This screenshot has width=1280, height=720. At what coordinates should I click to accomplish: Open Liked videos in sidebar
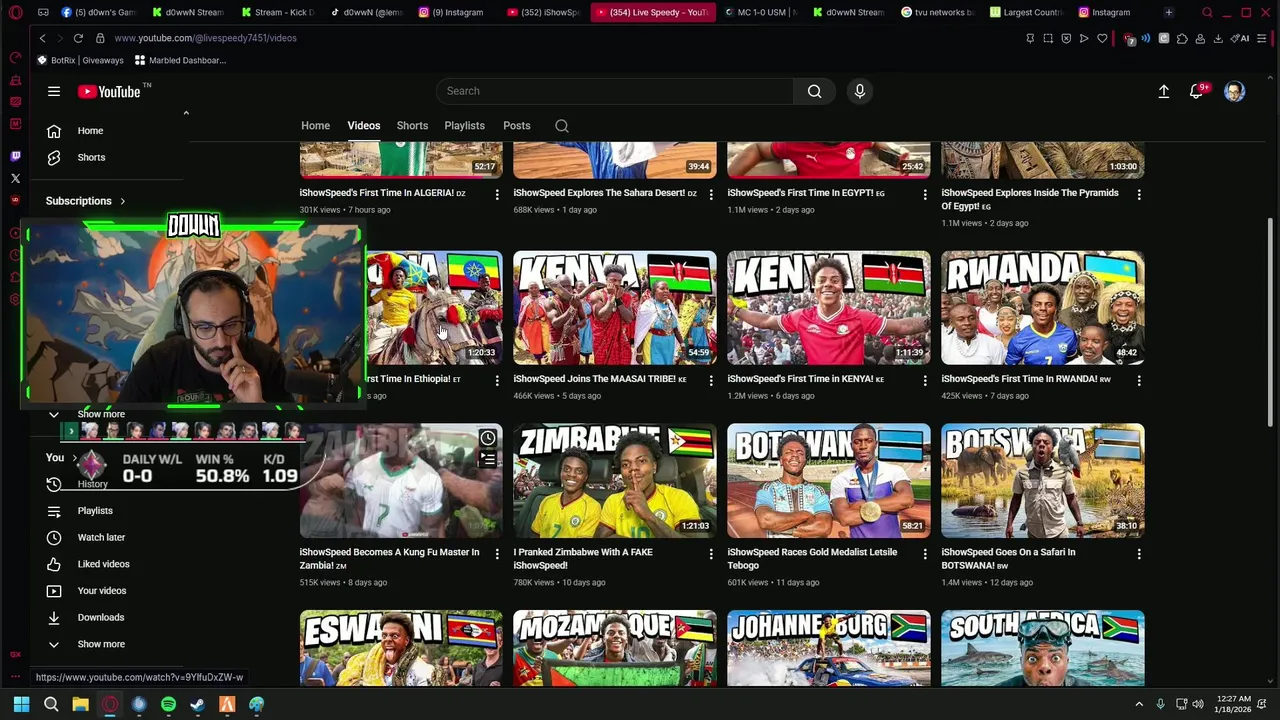coord(103,564)
